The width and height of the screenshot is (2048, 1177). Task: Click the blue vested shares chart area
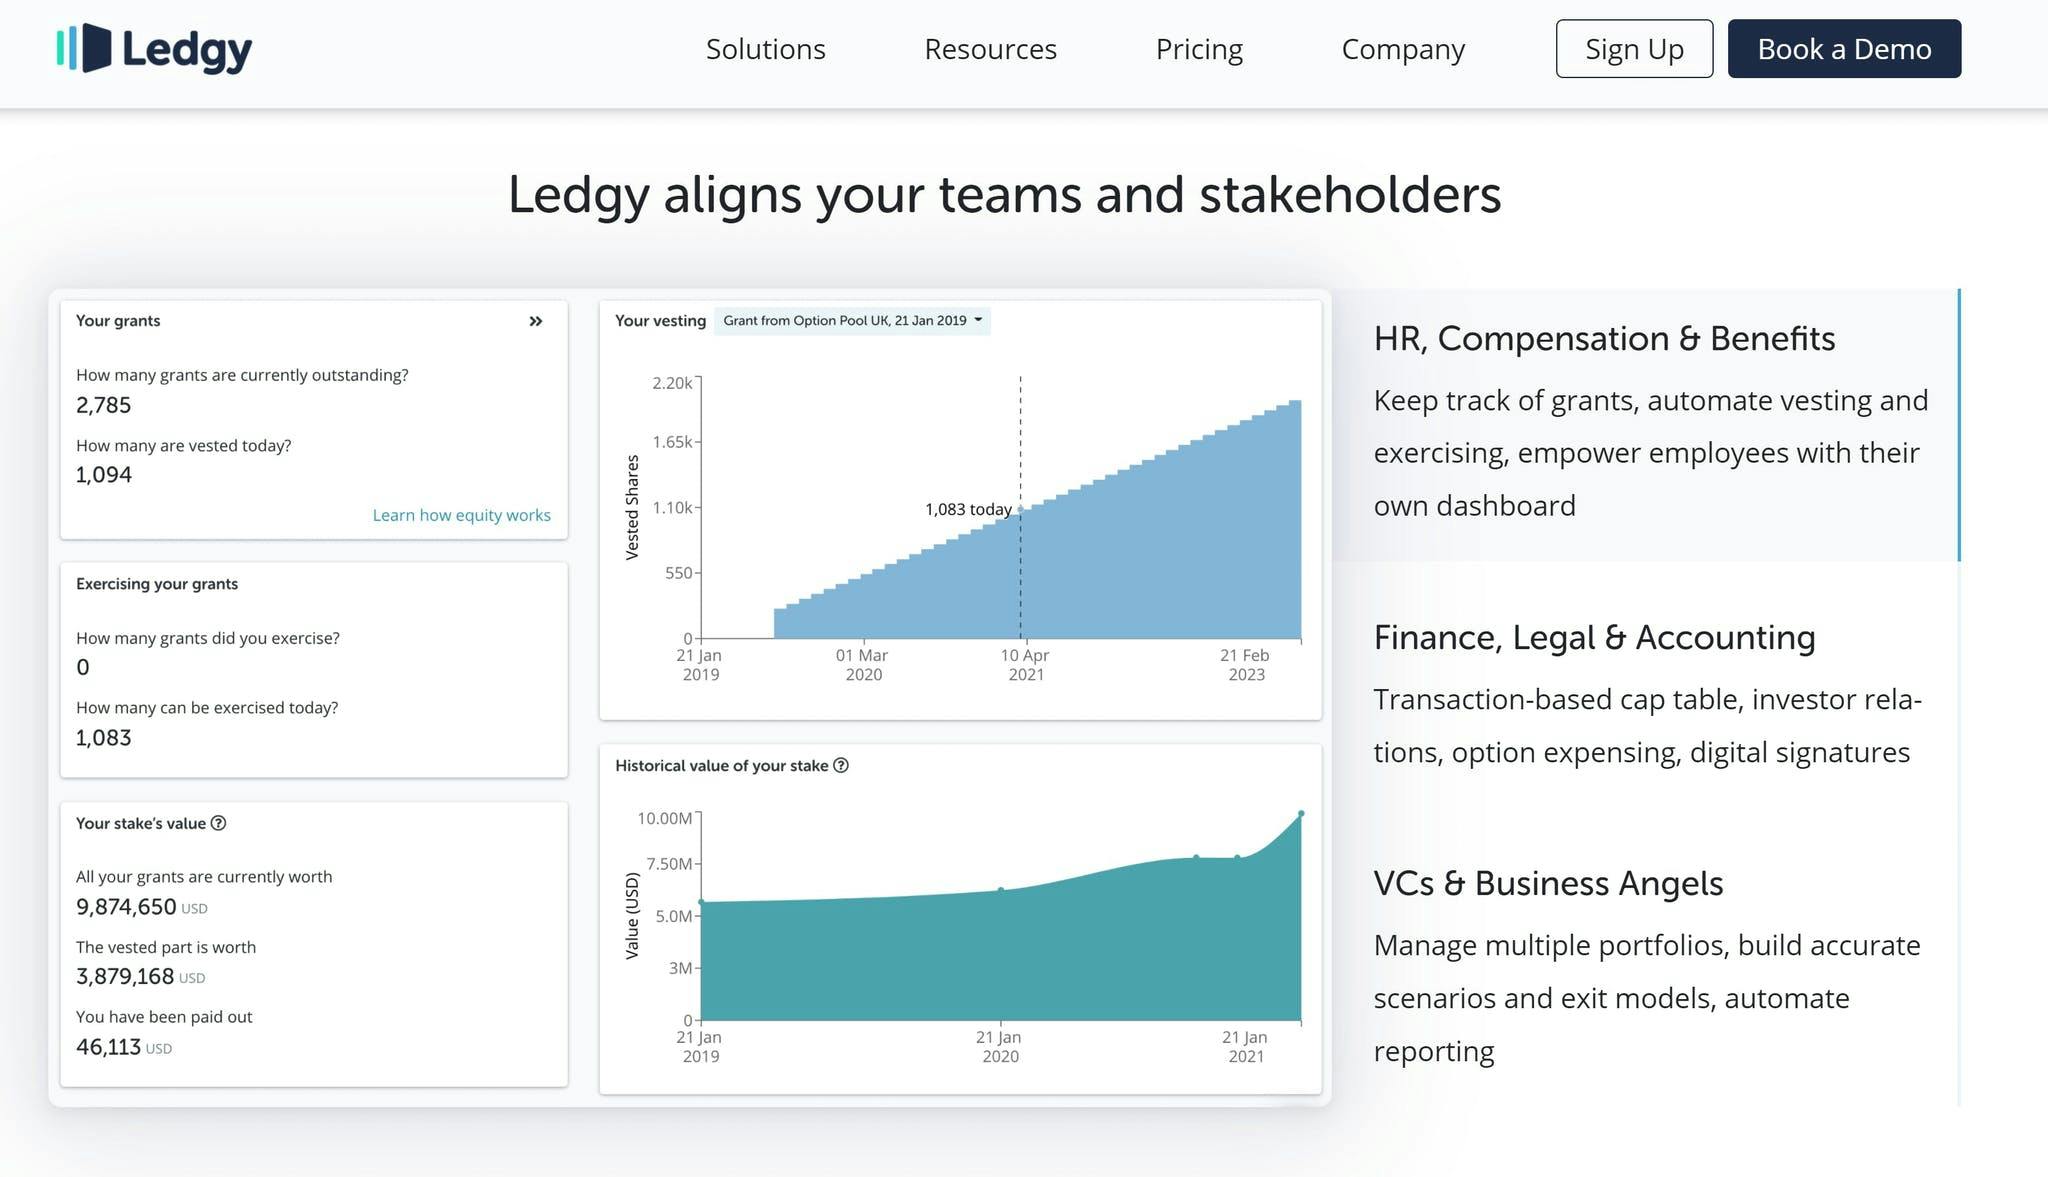point(1150,560)
